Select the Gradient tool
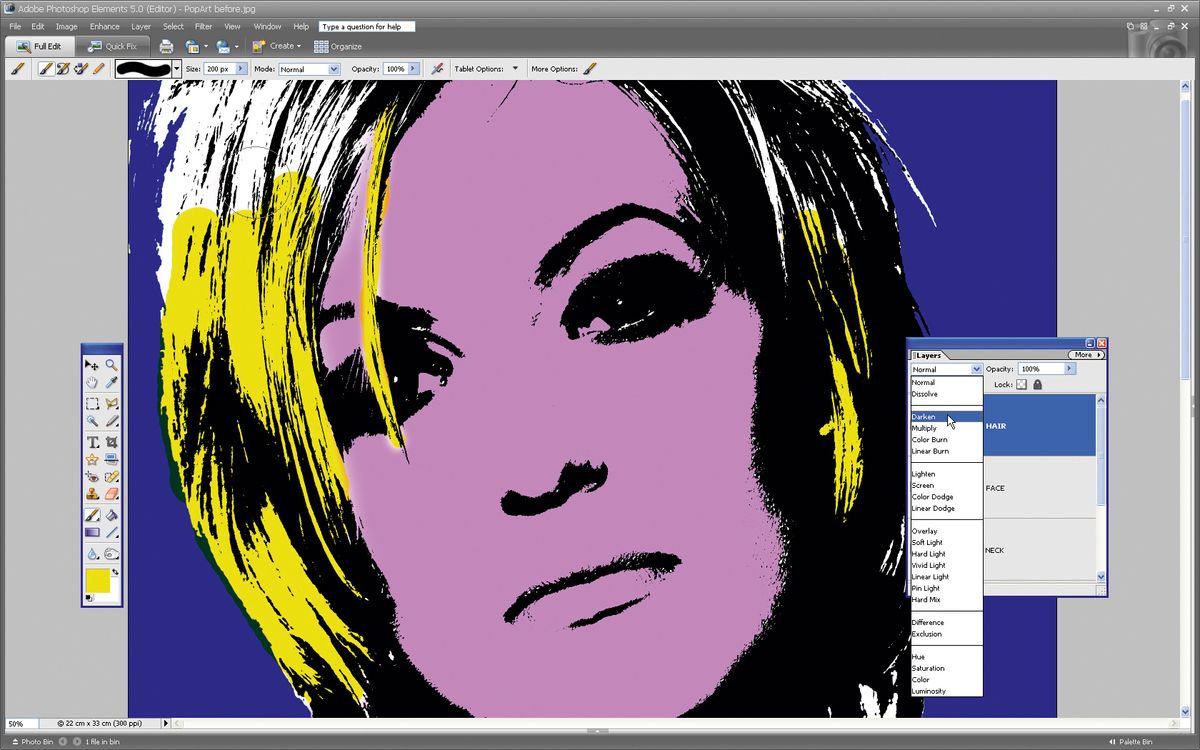The width and height of the screenshot is (1200, 750). pos(91,532)
